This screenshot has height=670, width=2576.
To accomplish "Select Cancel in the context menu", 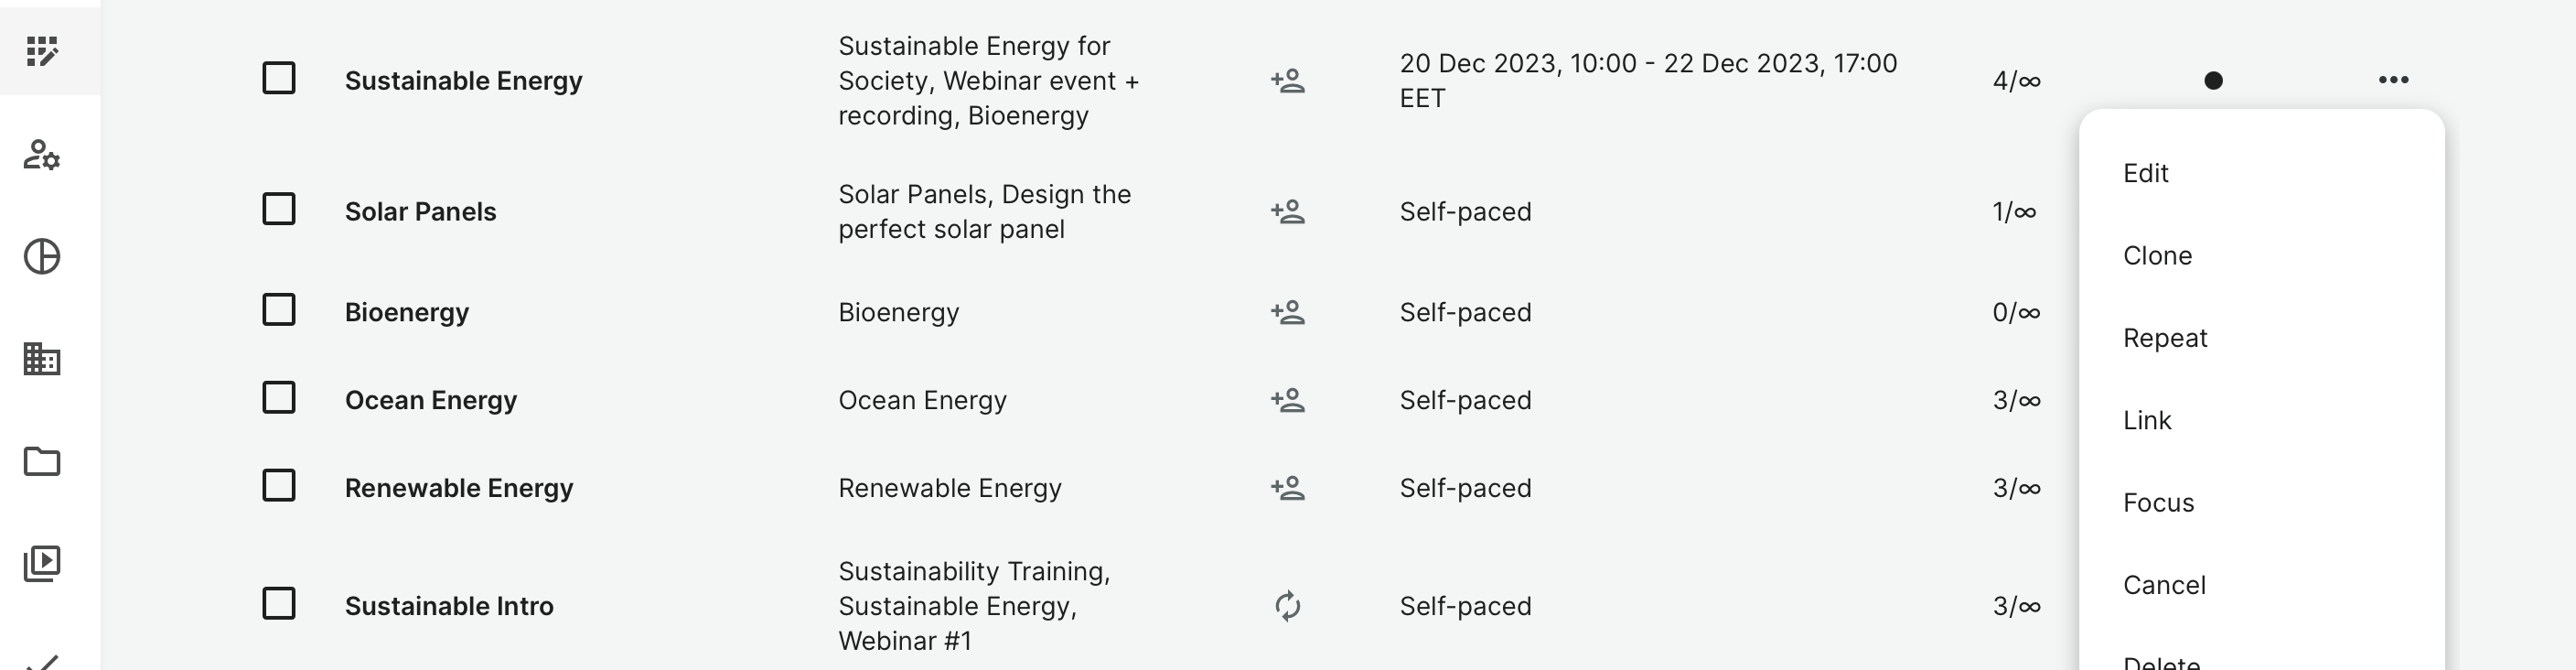I will click(2164, 585).
